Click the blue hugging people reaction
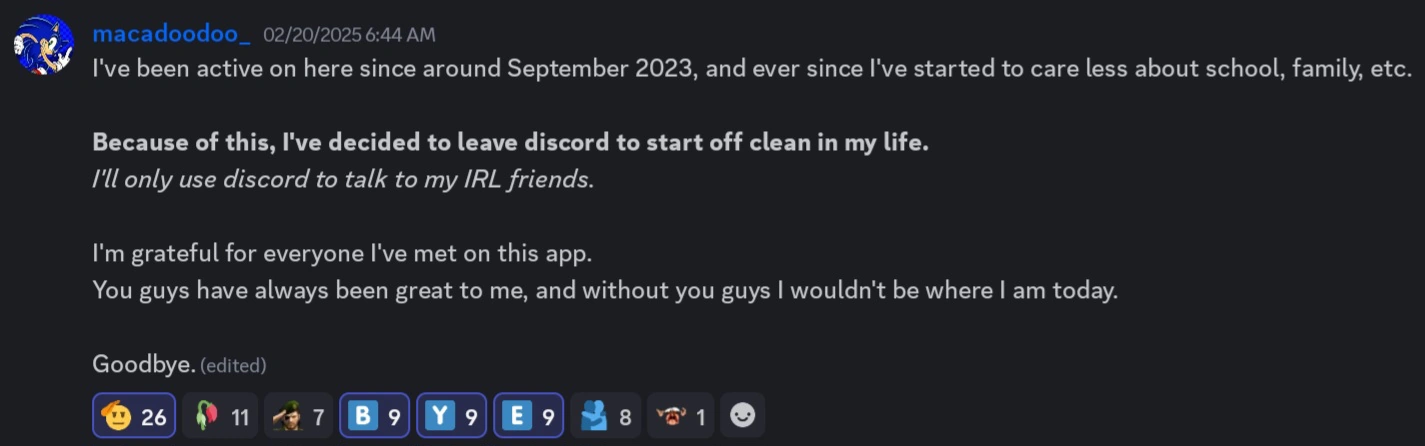This screenshot has width=1425, height=446. [x=606, y=416]
